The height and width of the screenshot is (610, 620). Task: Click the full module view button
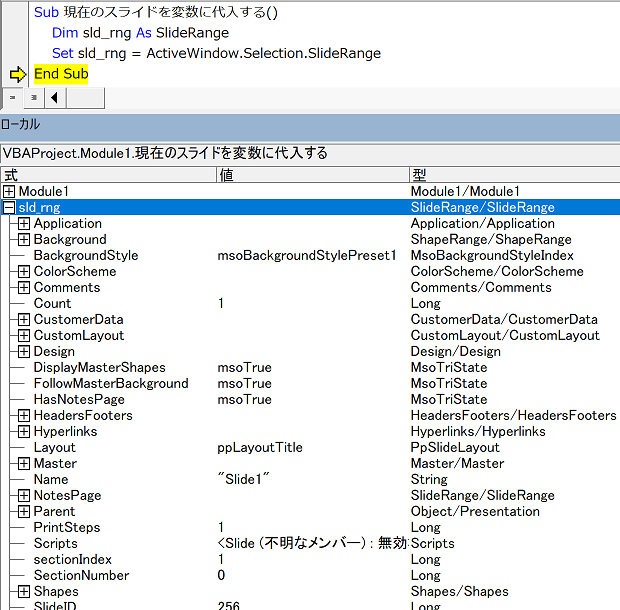coord(34,98)
